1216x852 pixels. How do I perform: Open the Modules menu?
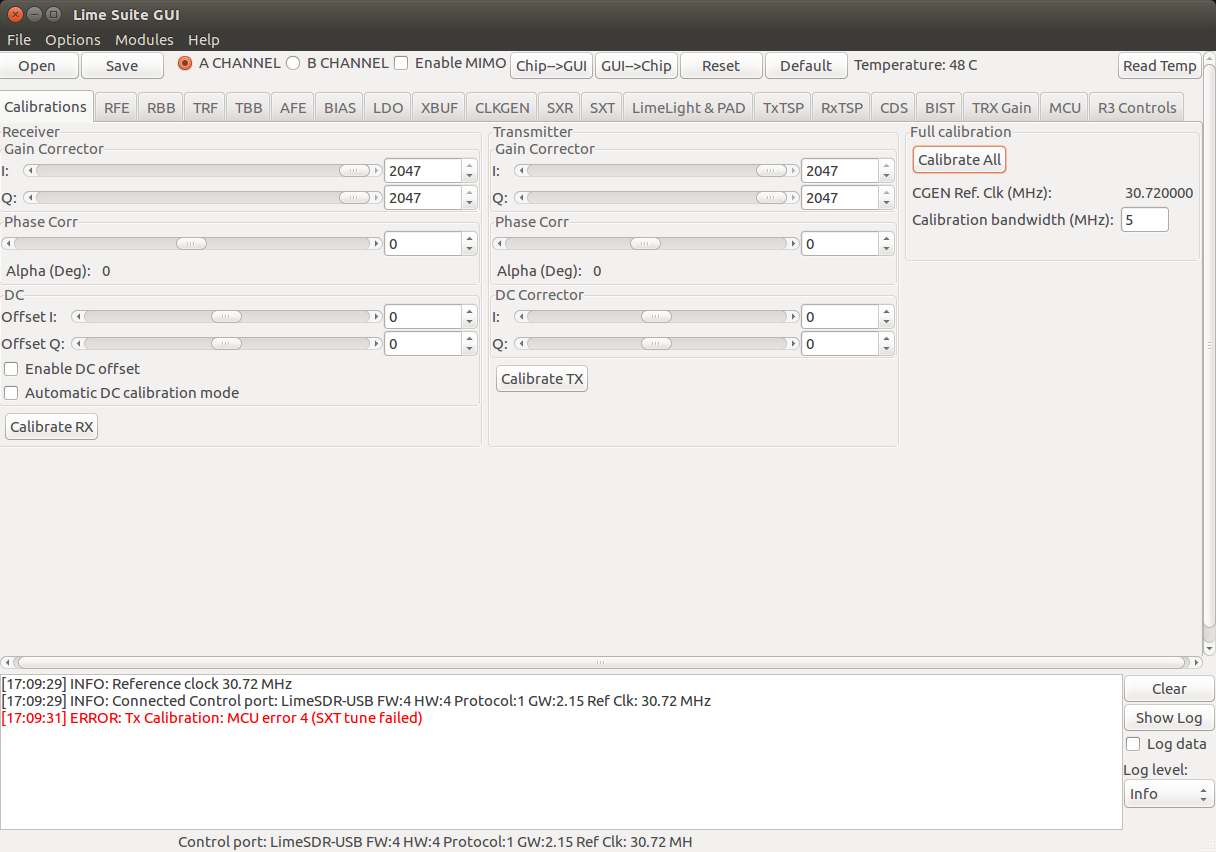pyautogui.click(x=144, y=40)
